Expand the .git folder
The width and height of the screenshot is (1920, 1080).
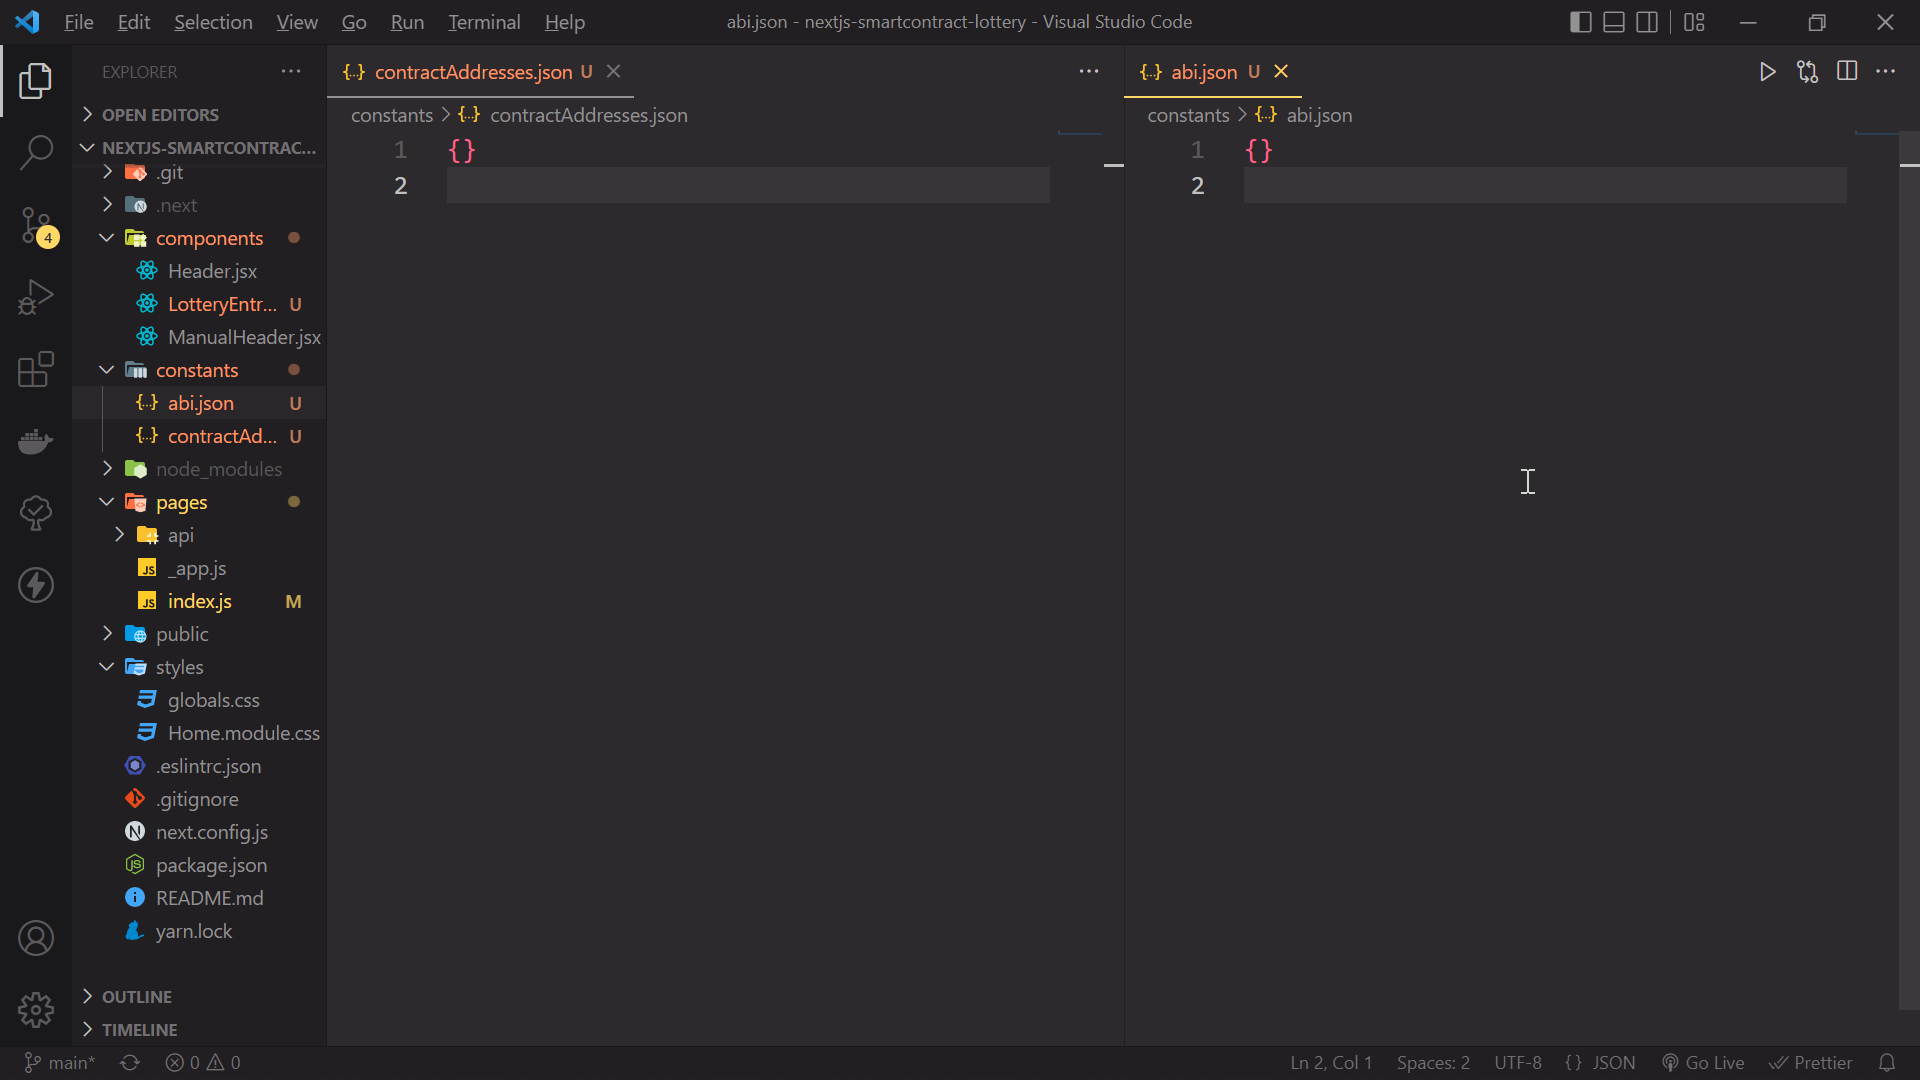pyautogui.click(x=199, y=172)
